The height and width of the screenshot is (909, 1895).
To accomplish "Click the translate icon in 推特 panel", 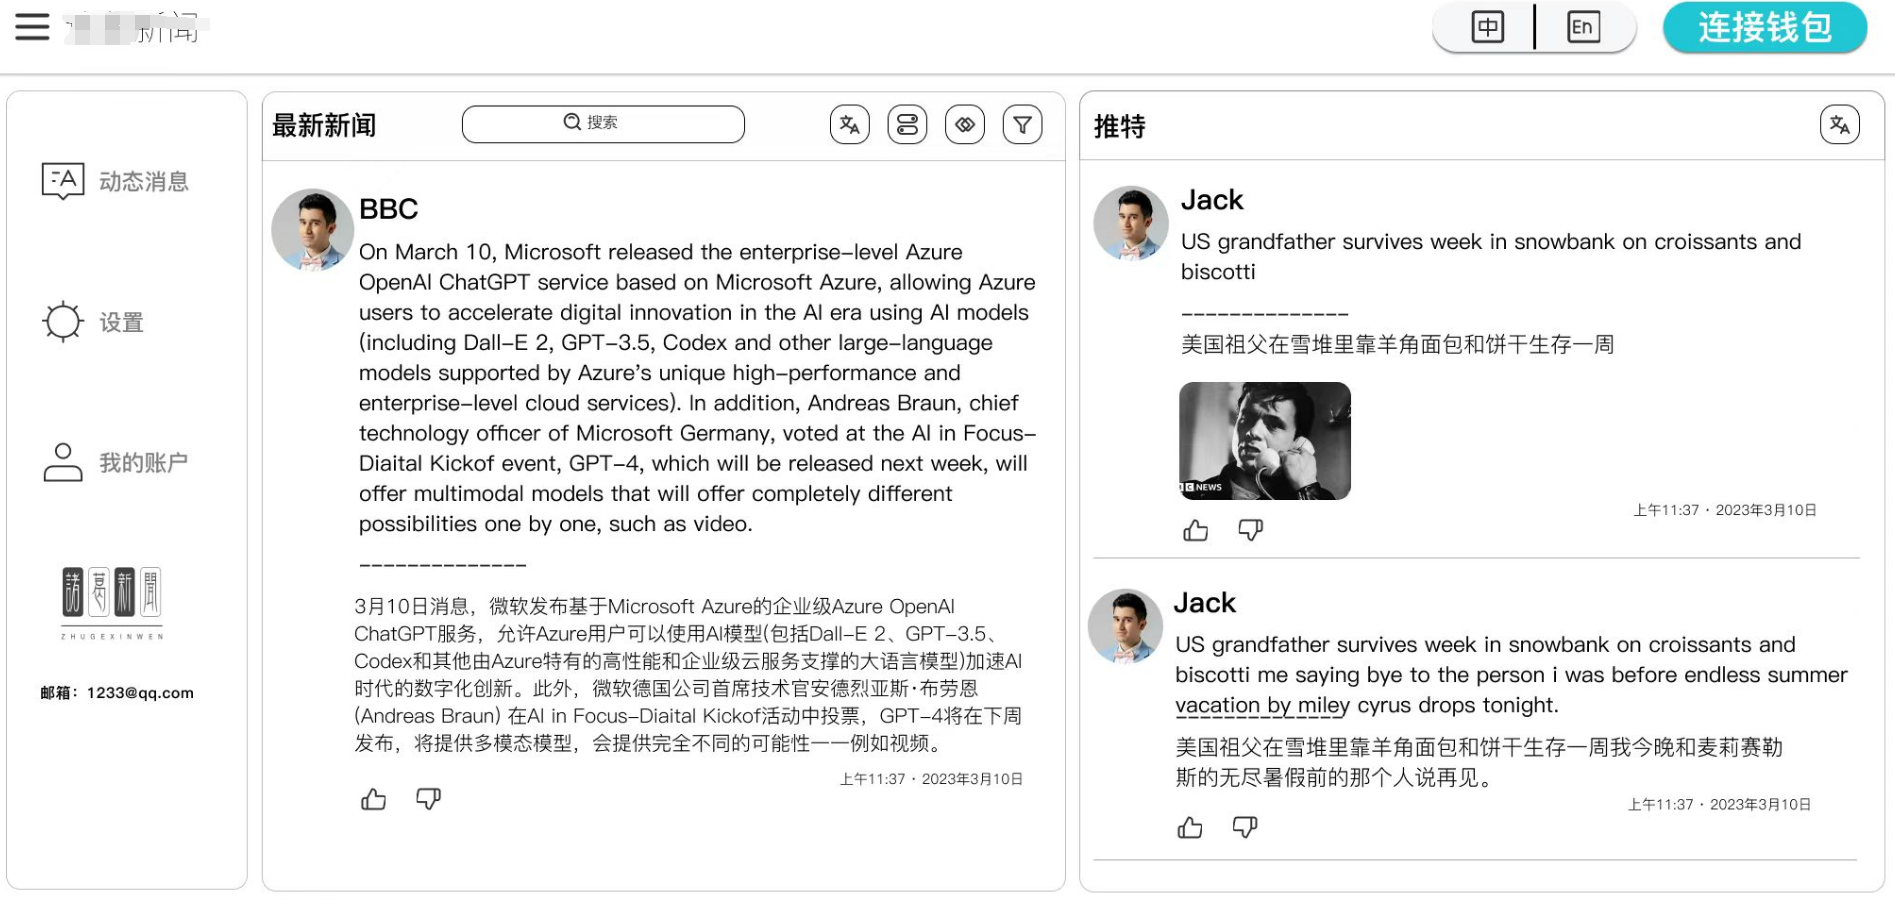I will [x=1839, y=125].
